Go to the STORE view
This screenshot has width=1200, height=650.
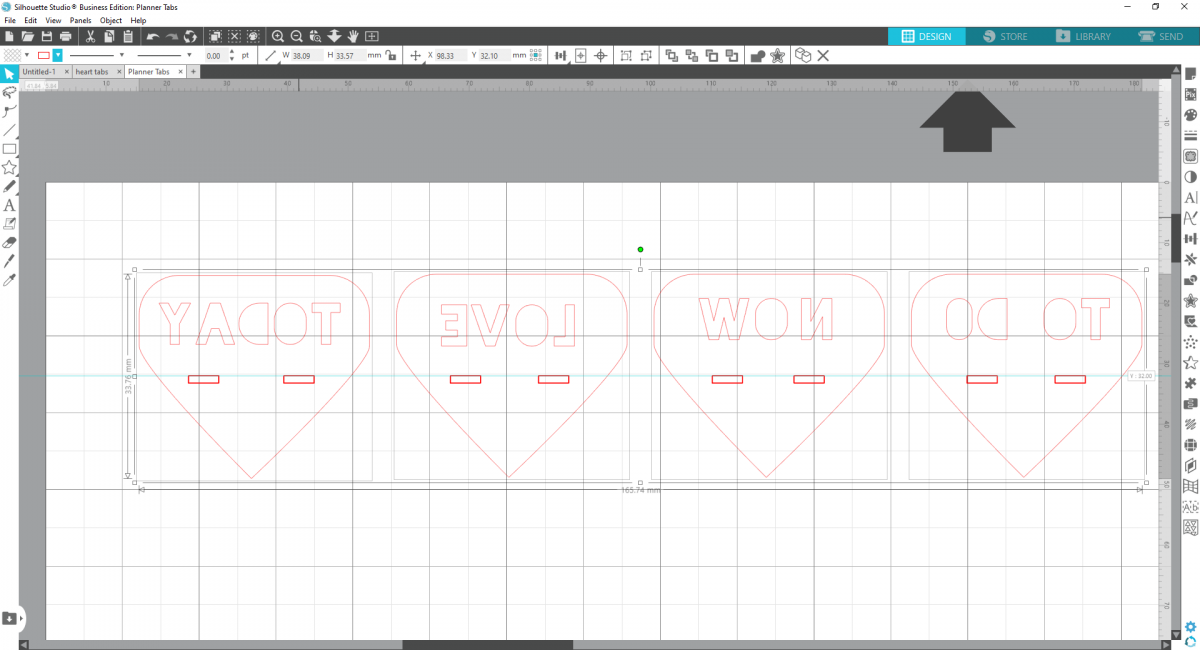click(x=1004, y=36)
